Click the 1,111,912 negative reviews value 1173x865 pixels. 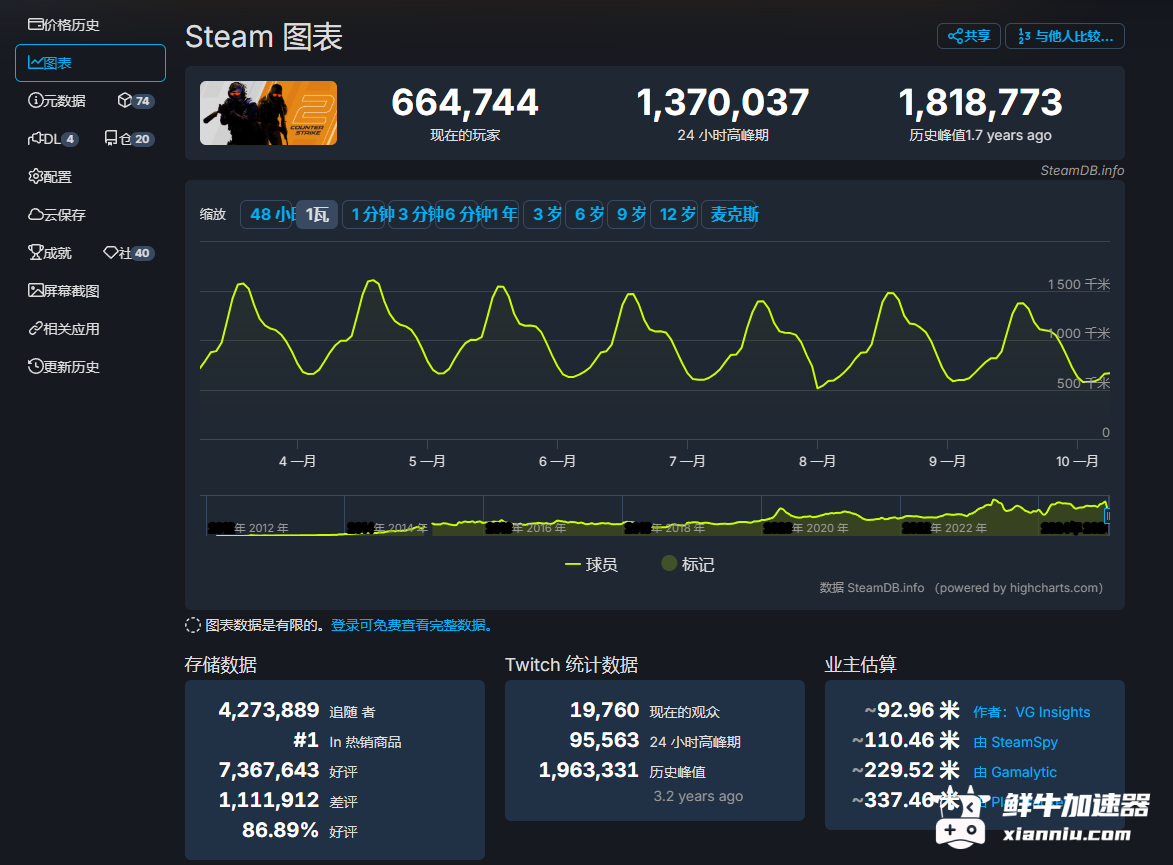(269, 800)
